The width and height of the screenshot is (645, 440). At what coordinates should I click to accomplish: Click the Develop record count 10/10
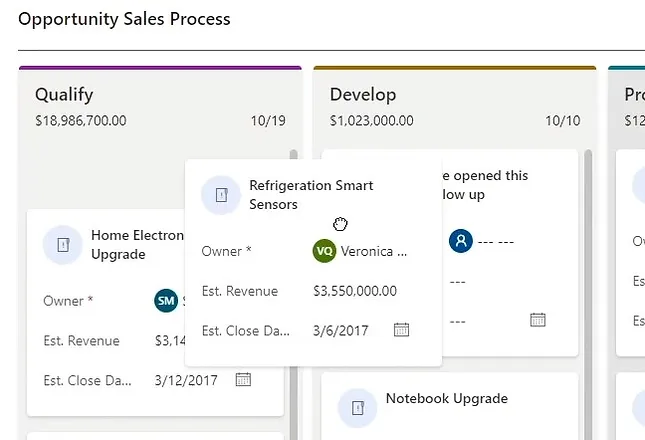coord(563,120)
